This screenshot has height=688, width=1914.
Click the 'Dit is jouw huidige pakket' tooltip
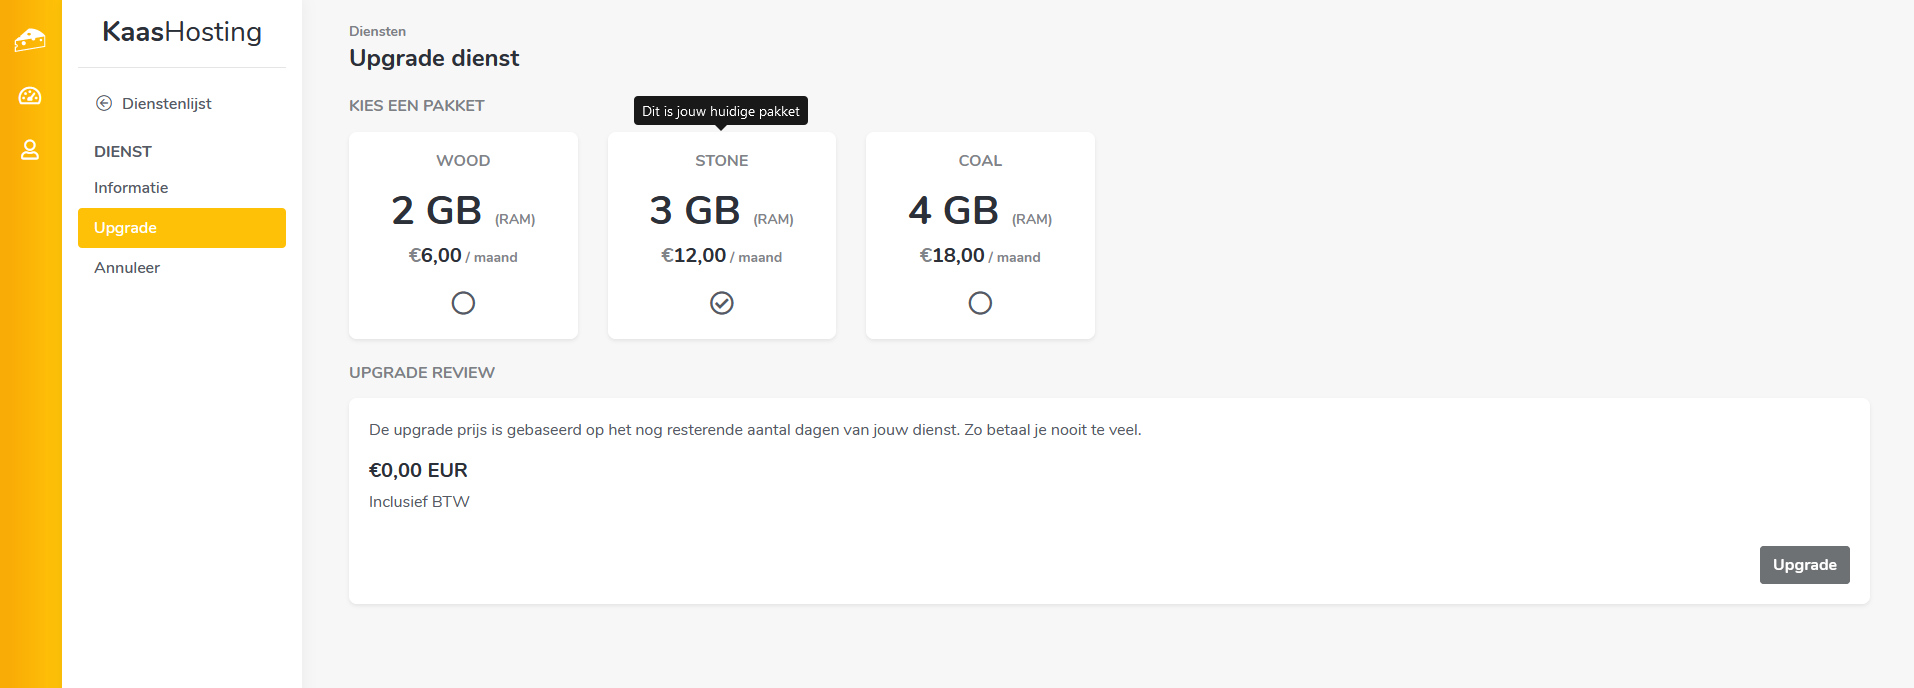[x=720, y=111]
